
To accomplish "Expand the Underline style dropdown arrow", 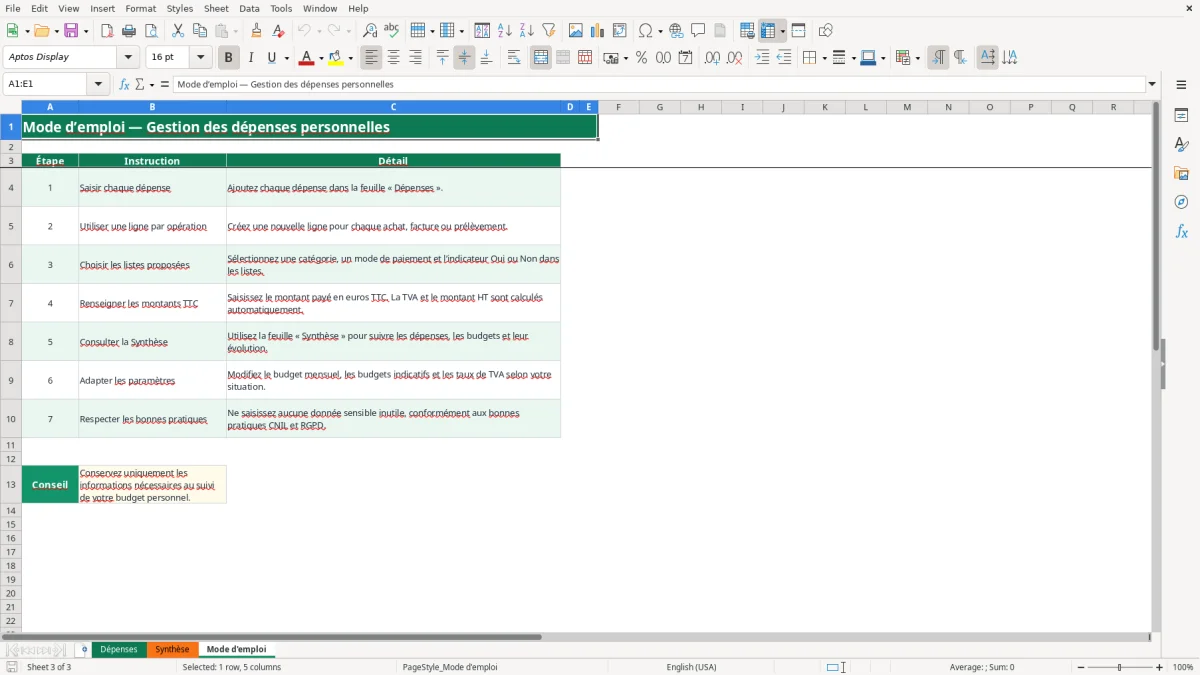I will coord(286,58).
